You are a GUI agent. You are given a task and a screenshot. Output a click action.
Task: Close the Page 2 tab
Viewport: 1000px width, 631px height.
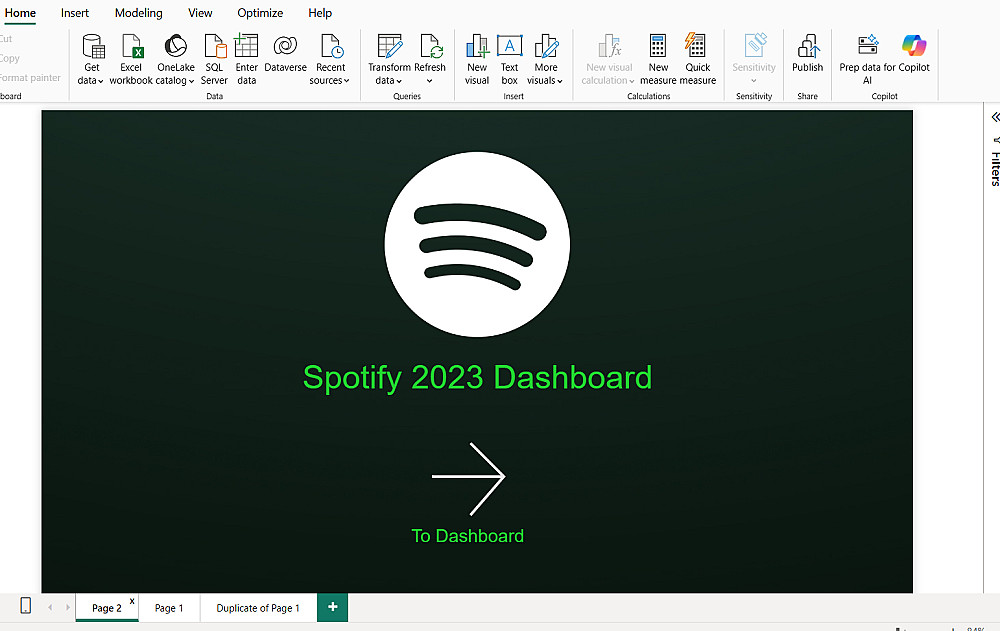[132, 601]
